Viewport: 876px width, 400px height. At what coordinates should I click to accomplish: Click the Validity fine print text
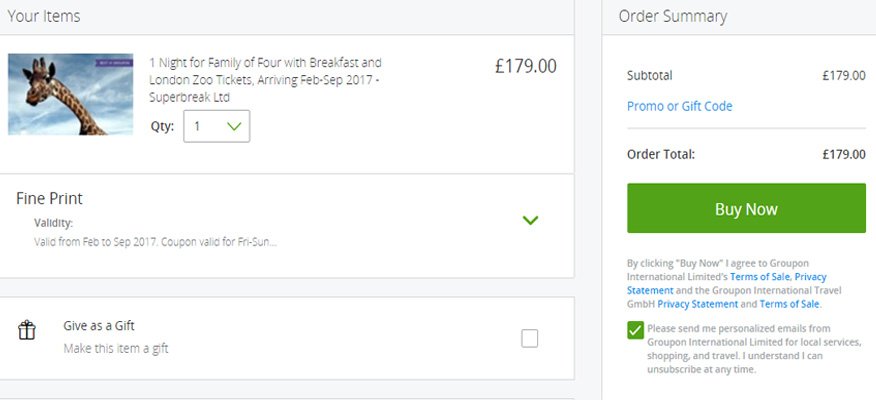tap(155, 243)
